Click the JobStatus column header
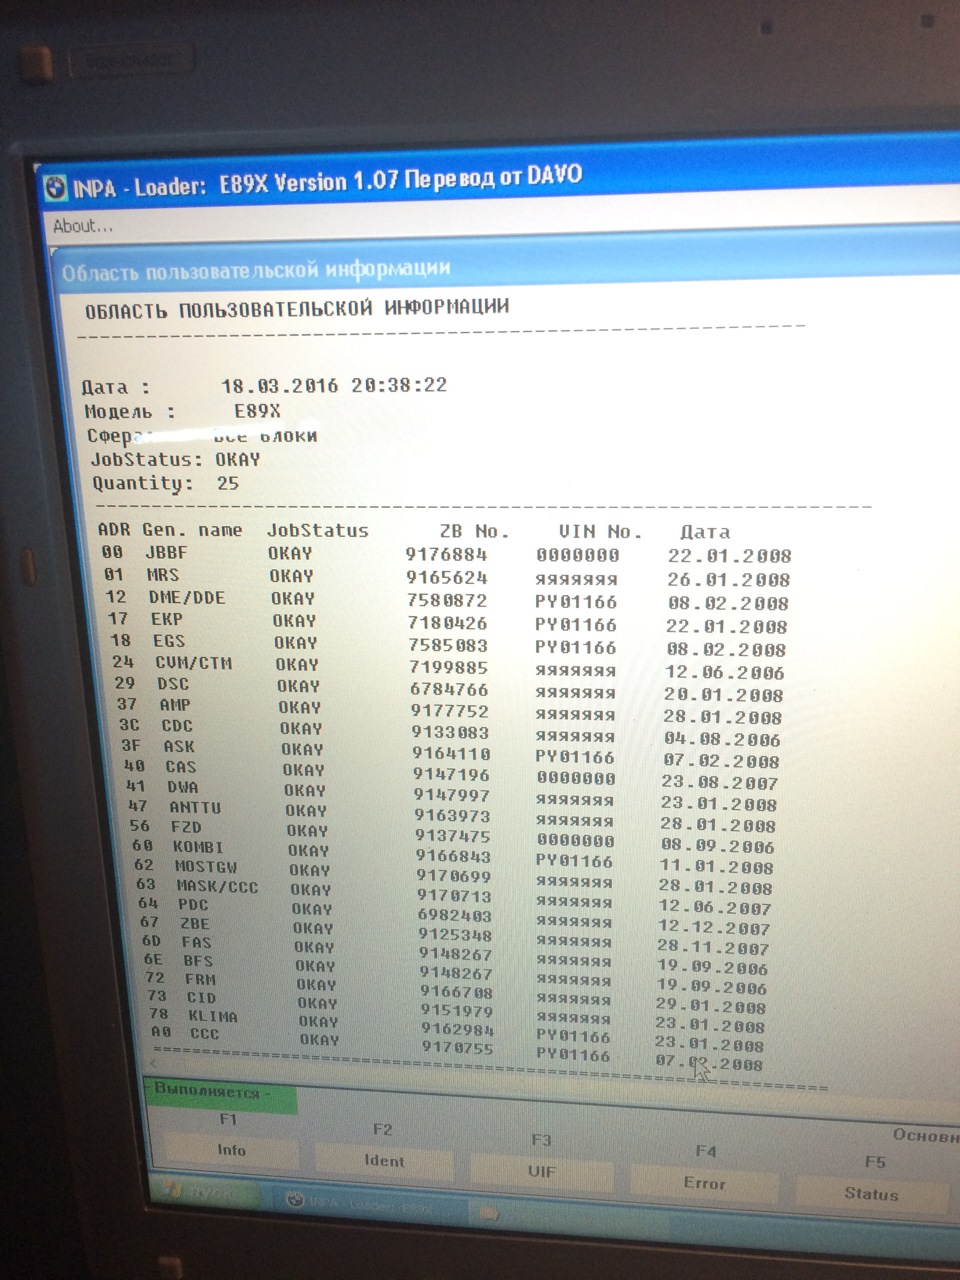Viewport: 960px width, 1280px height. click(x=317, y=531)
